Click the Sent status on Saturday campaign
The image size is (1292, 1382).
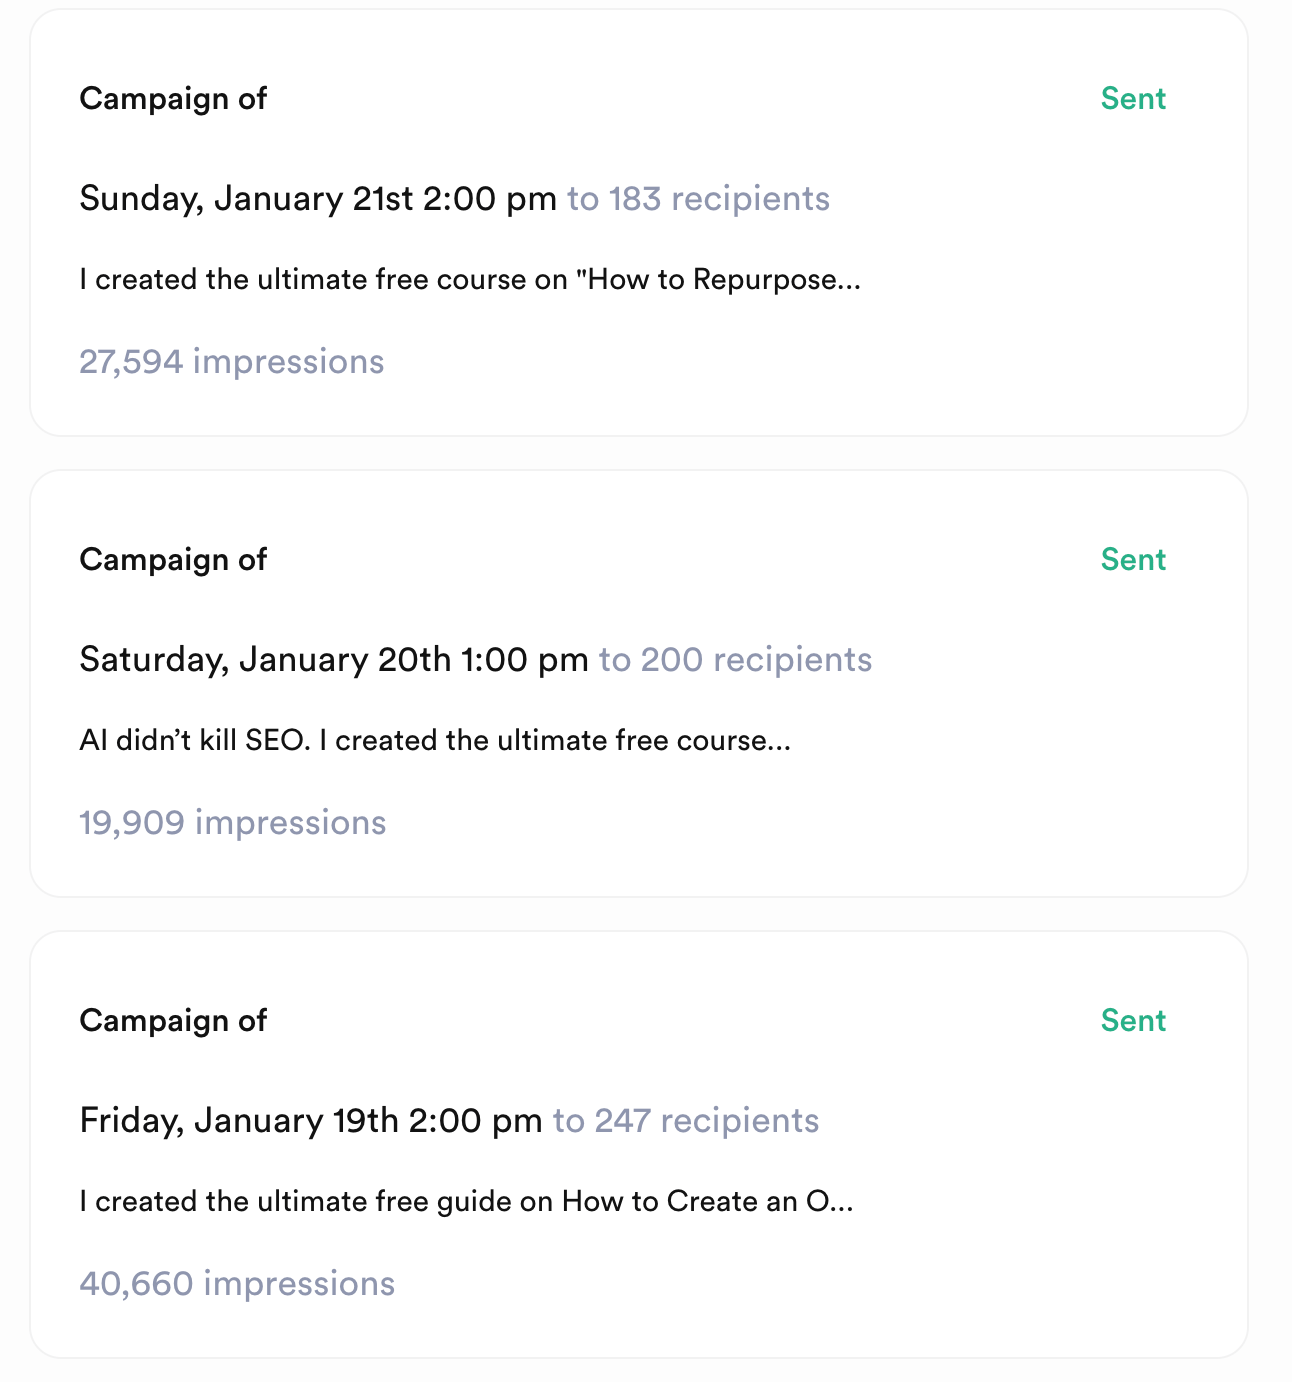pyautogui.click(x=1133, y=560)
